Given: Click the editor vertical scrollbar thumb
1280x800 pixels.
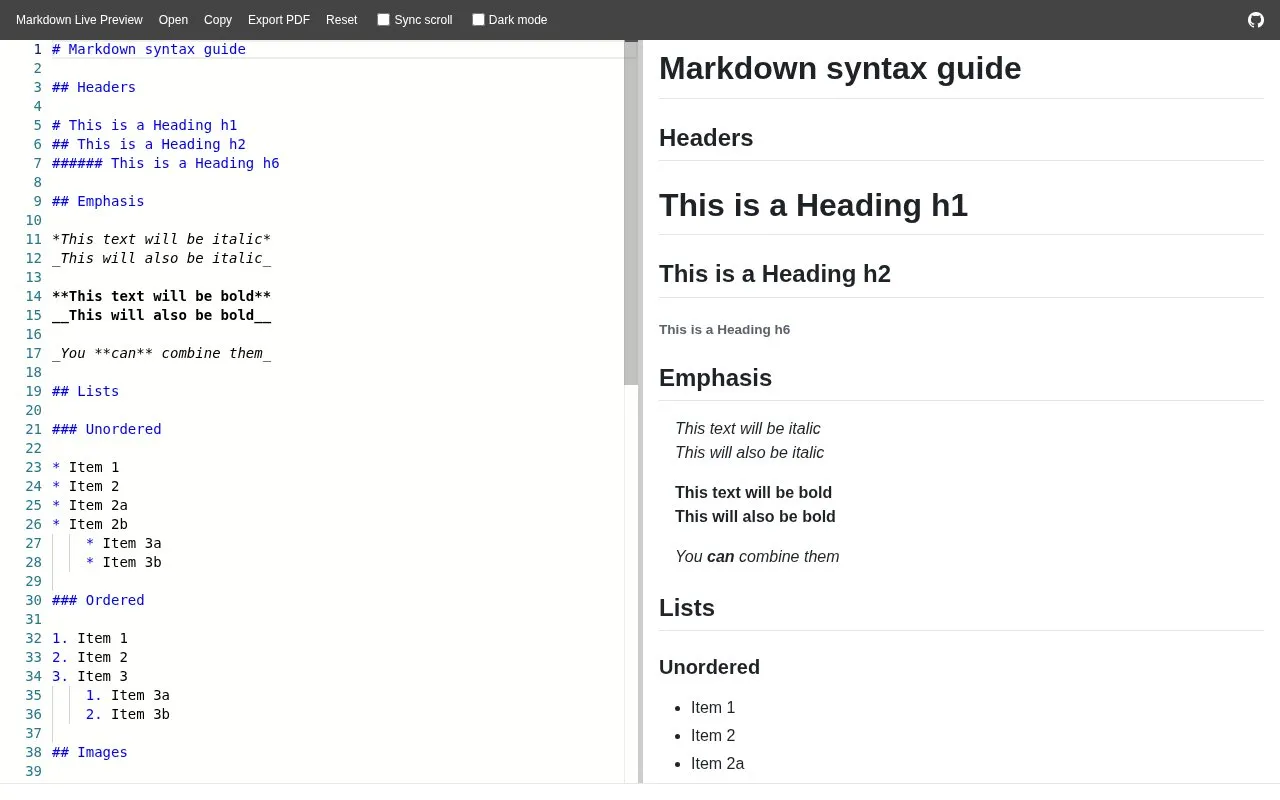Looking at the screenshot, I should pos(631,213).
